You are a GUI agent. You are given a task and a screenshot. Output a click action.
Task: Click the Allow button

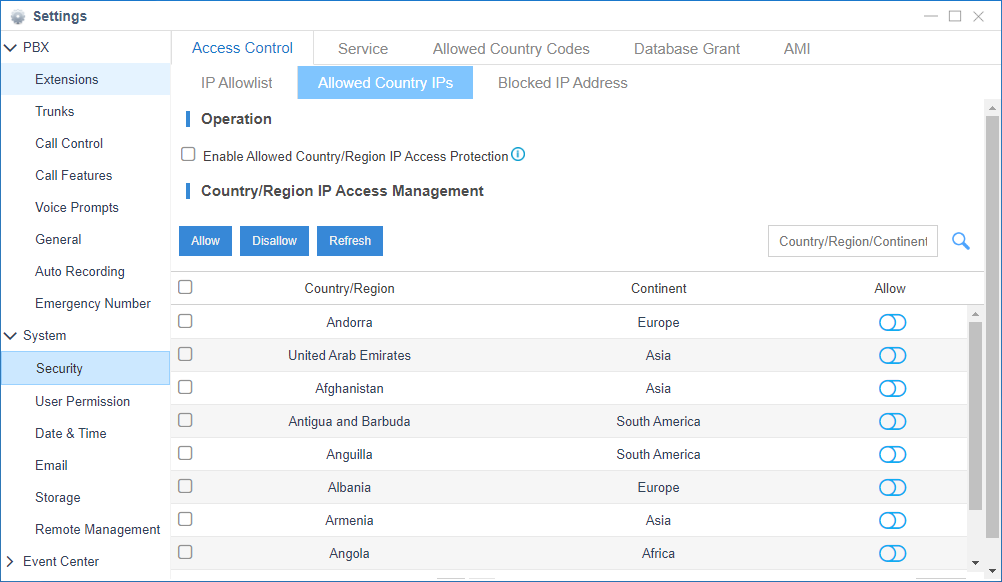coord(205,241)
